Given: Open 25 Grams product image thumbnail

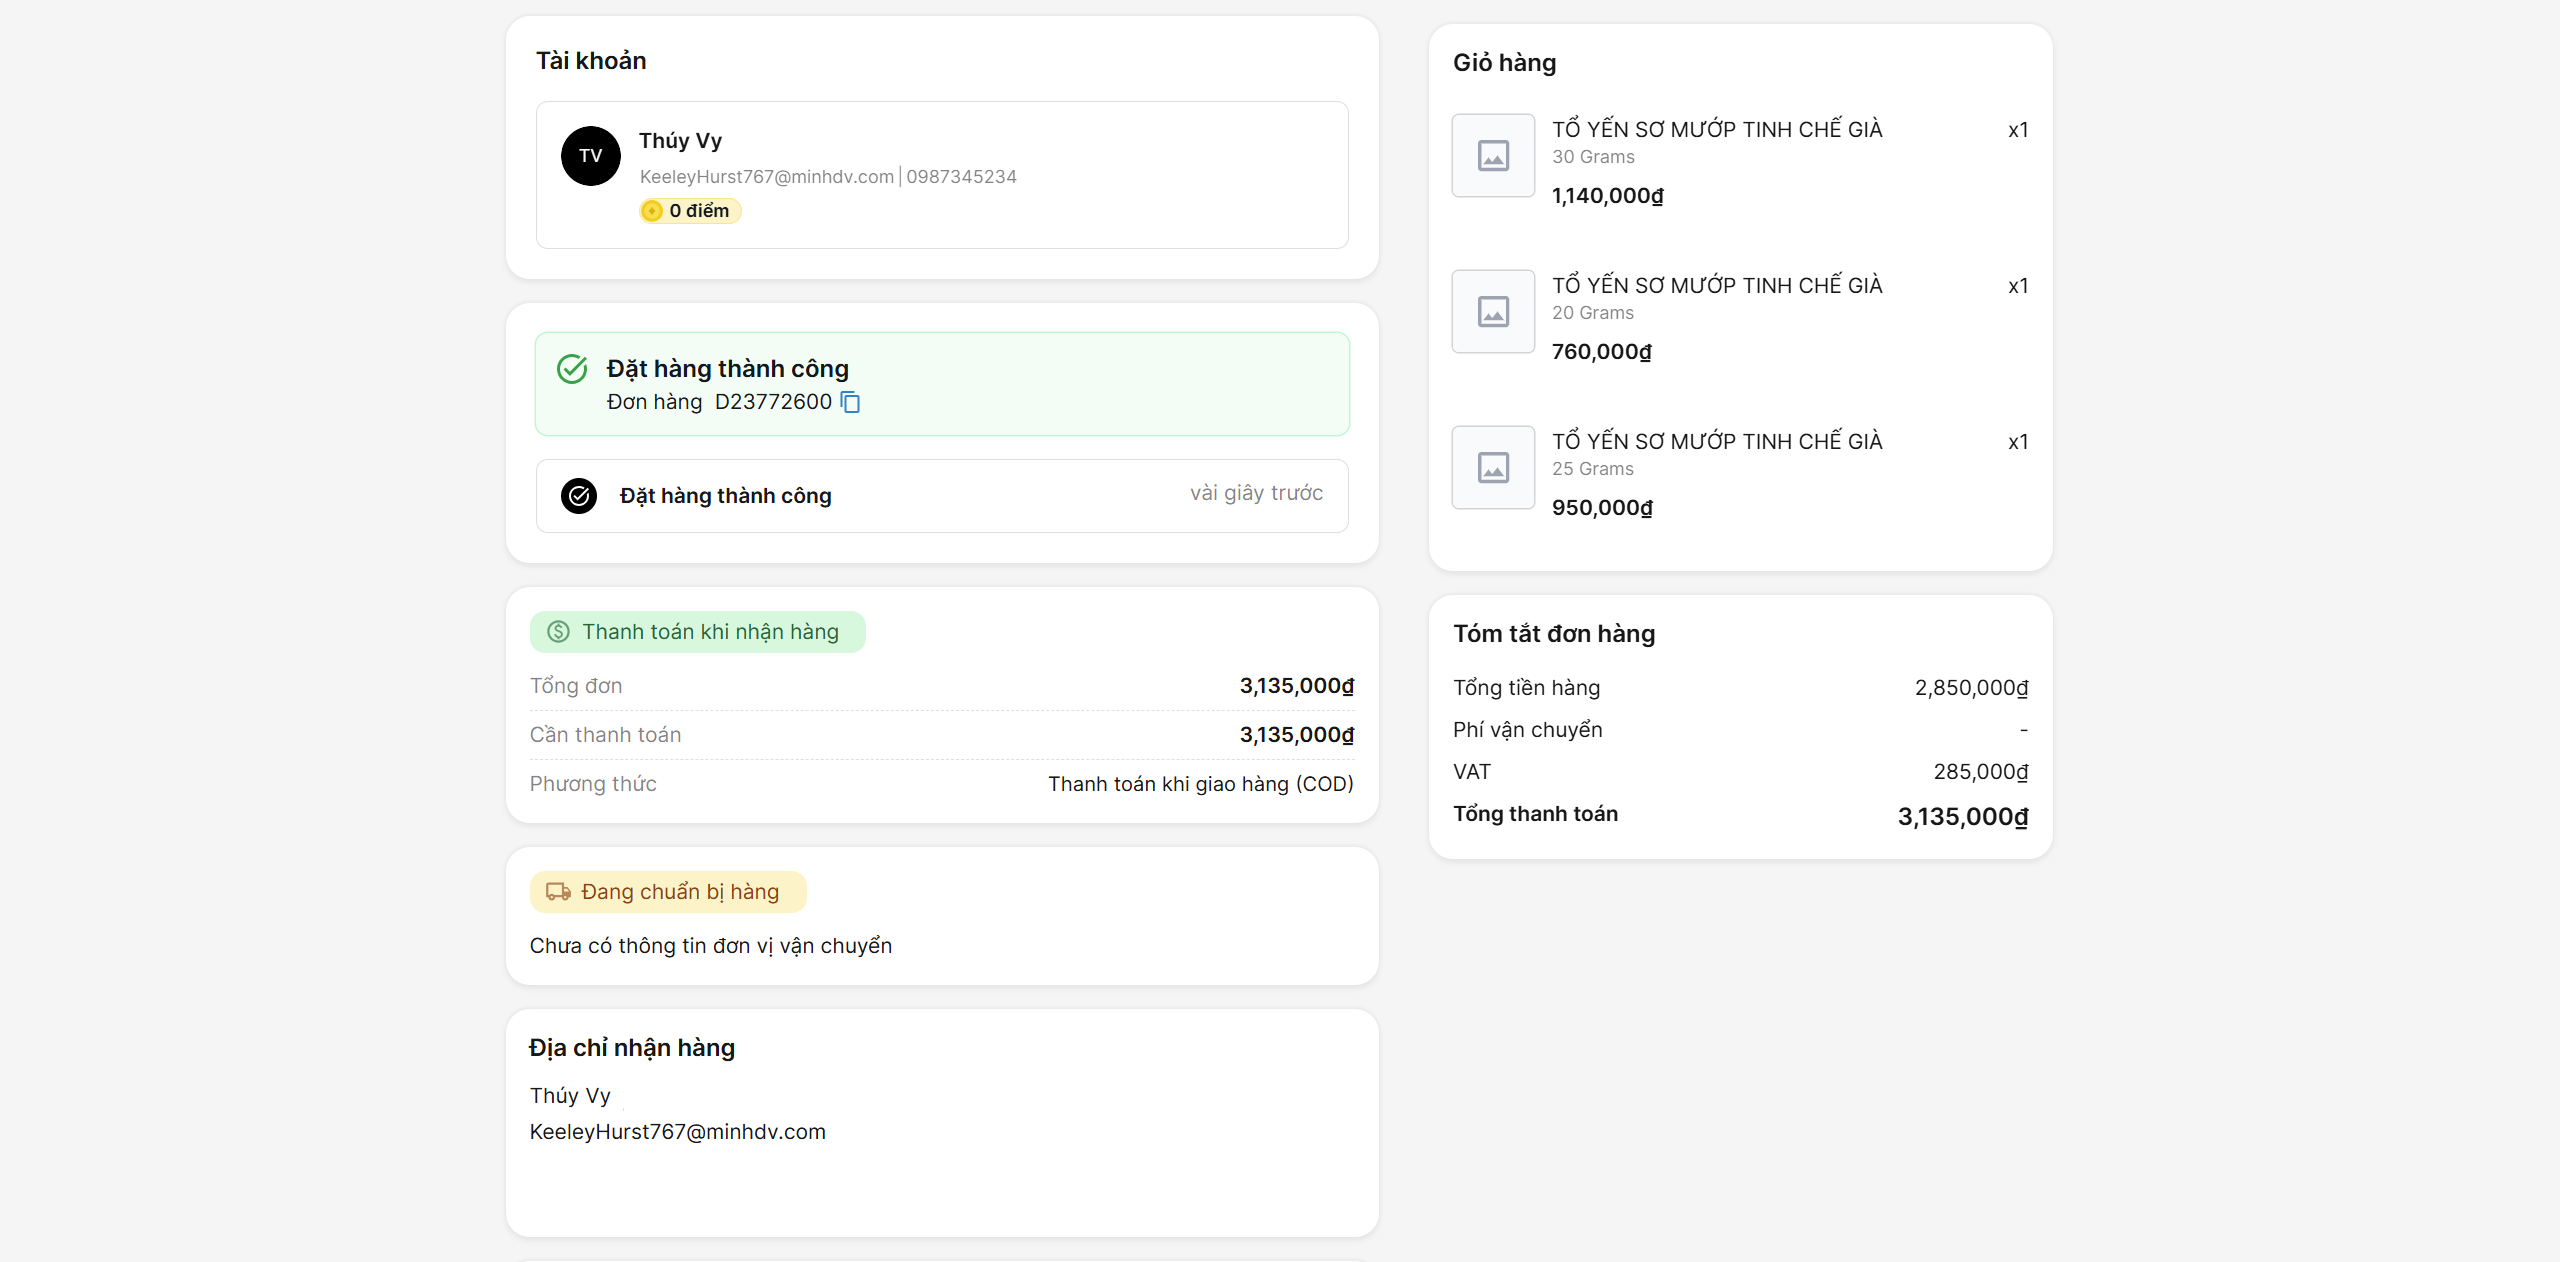Looking at the screenshot, I should (1493, 468).
